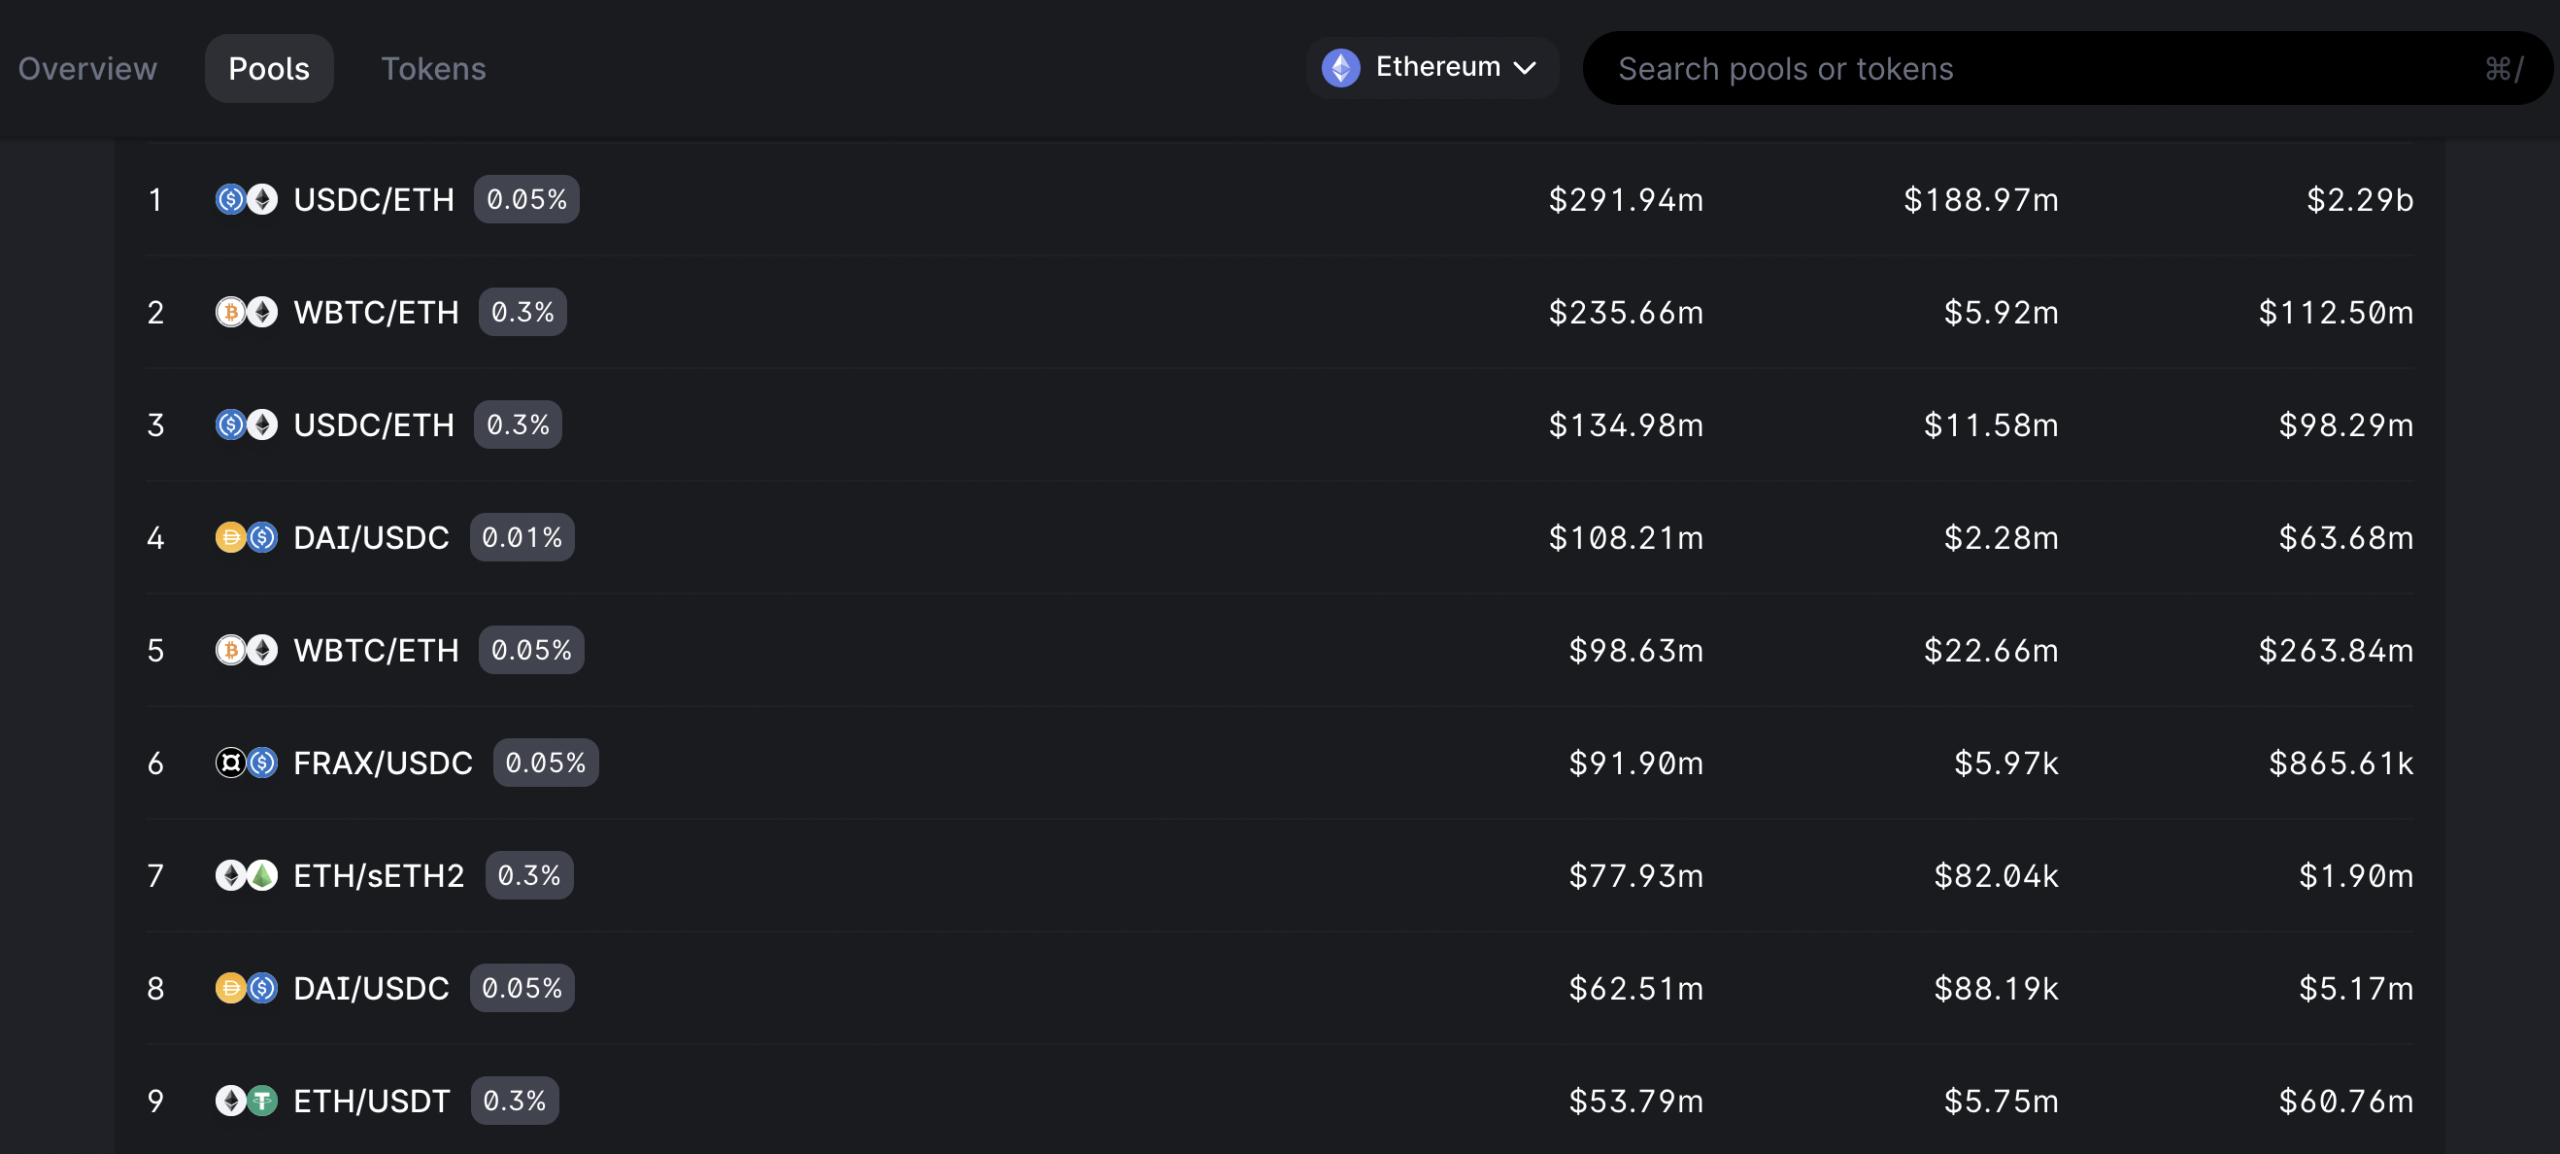Click the $291.94m TVL value in row one
The width and height of the screenshot is (2560, 1154).
(x=1626, y=199)
